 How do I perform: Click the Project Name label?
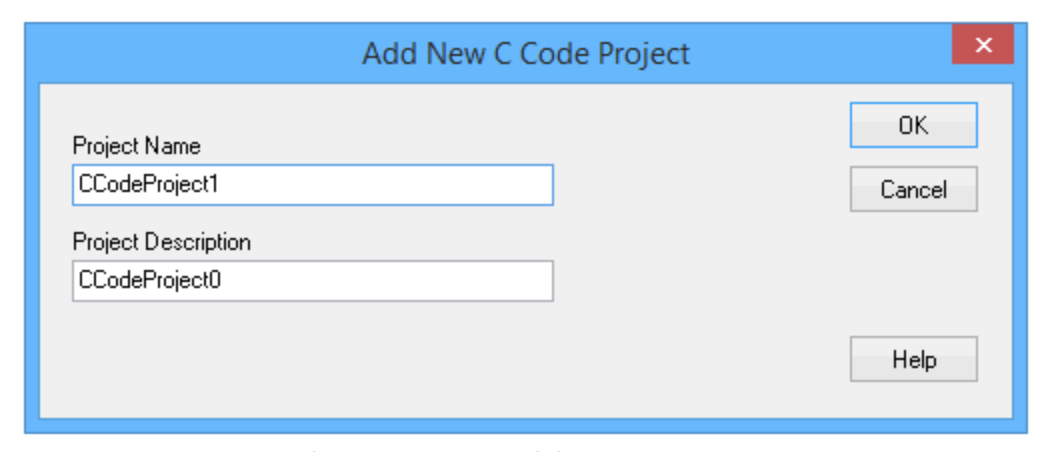[136, 146]
